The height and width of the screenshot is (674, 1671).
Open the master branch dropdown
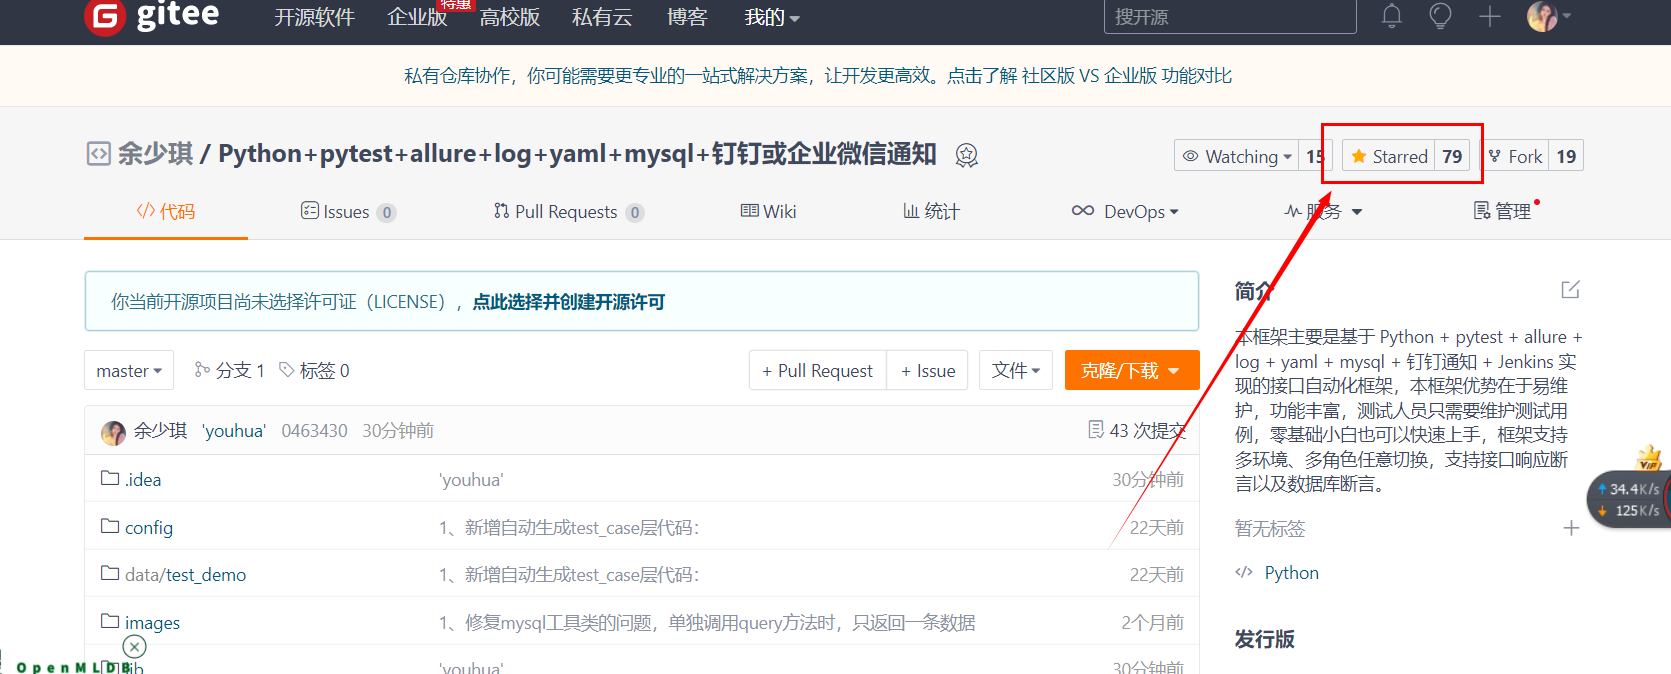[x=129, y=370]
